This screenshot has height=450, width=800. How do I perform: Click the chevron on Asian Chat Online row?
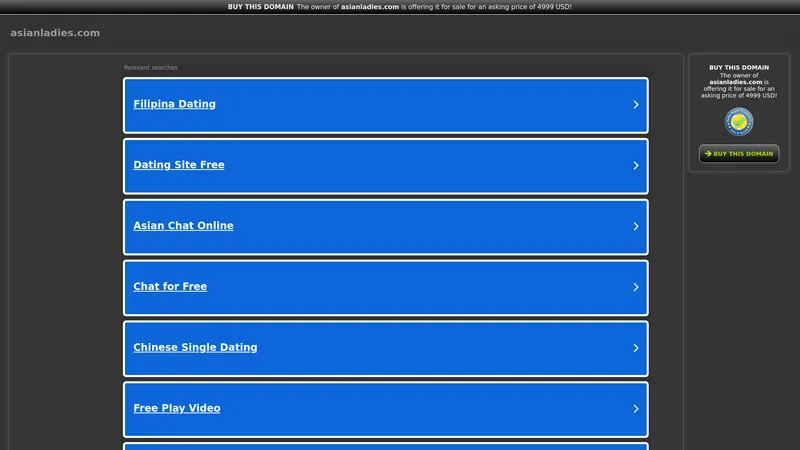pyautogui.click(x=636, y=227)
